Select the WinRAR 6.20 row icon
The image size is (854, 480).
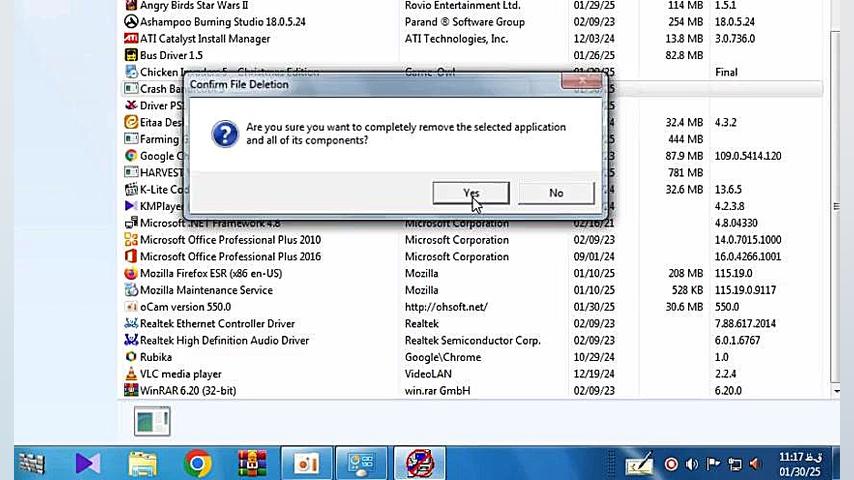tap(131, 390)
